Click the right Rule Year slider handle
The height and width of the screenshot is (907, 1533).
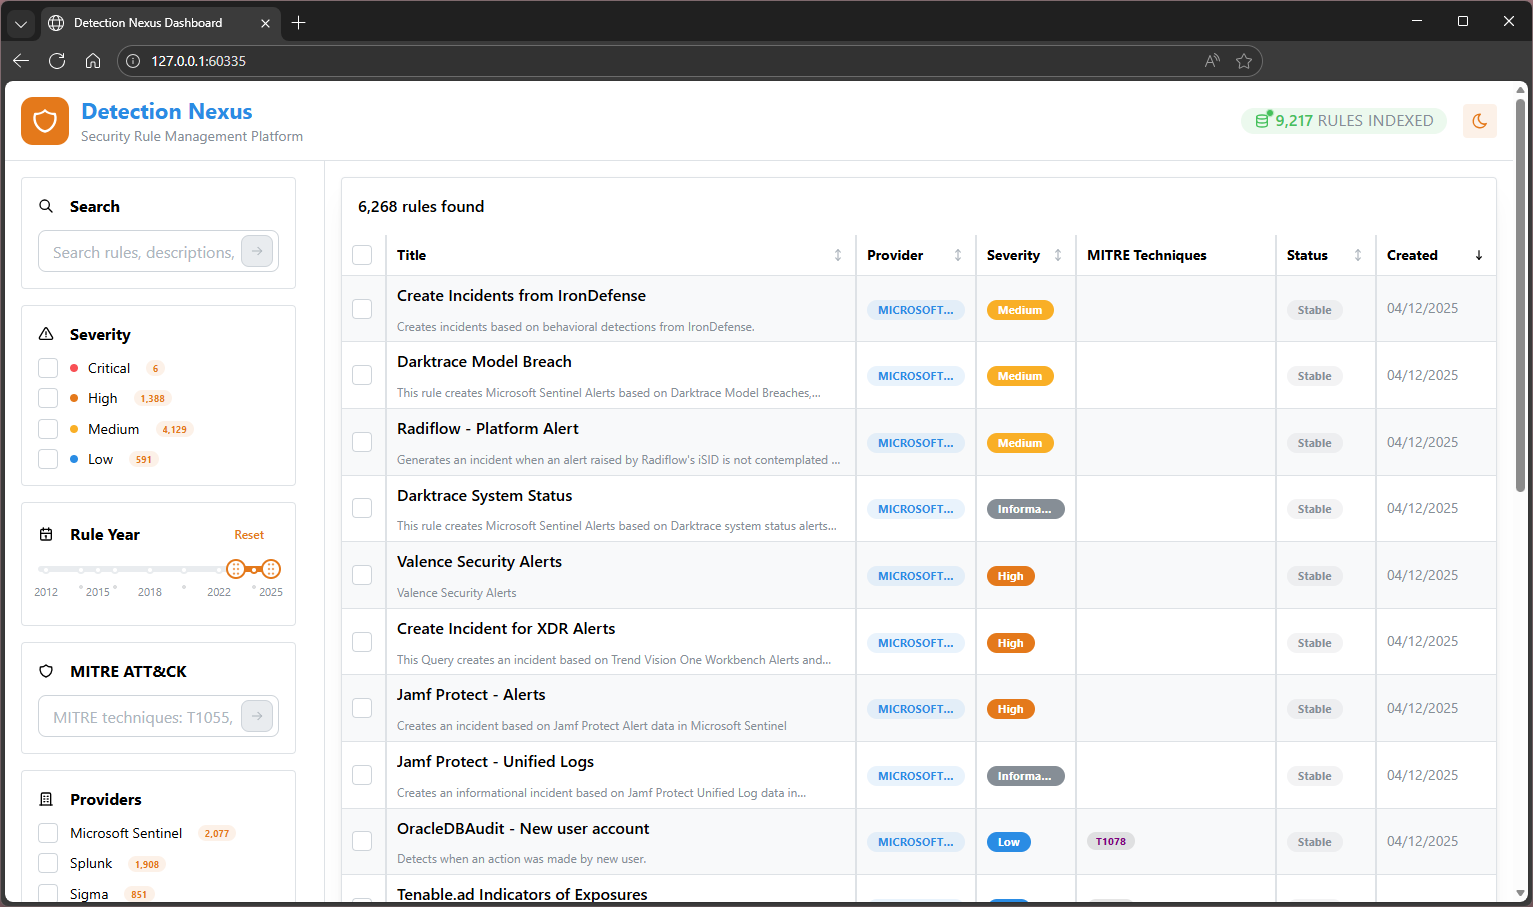tap(271, 569)
